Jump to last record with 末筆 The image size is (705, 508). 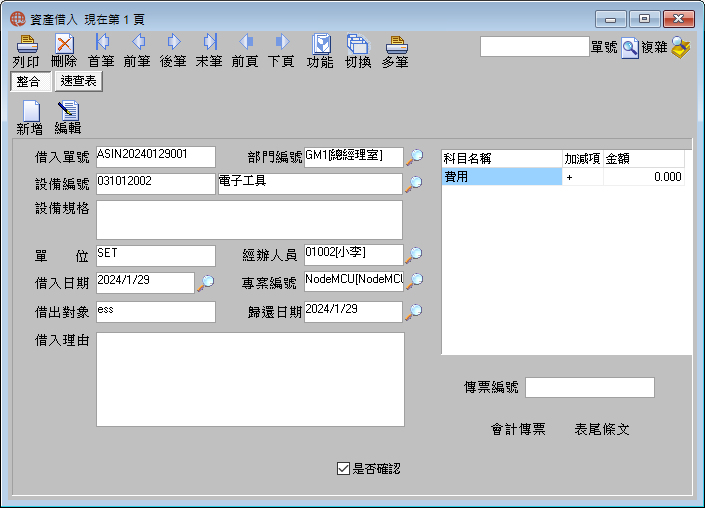tap(210, 43)
